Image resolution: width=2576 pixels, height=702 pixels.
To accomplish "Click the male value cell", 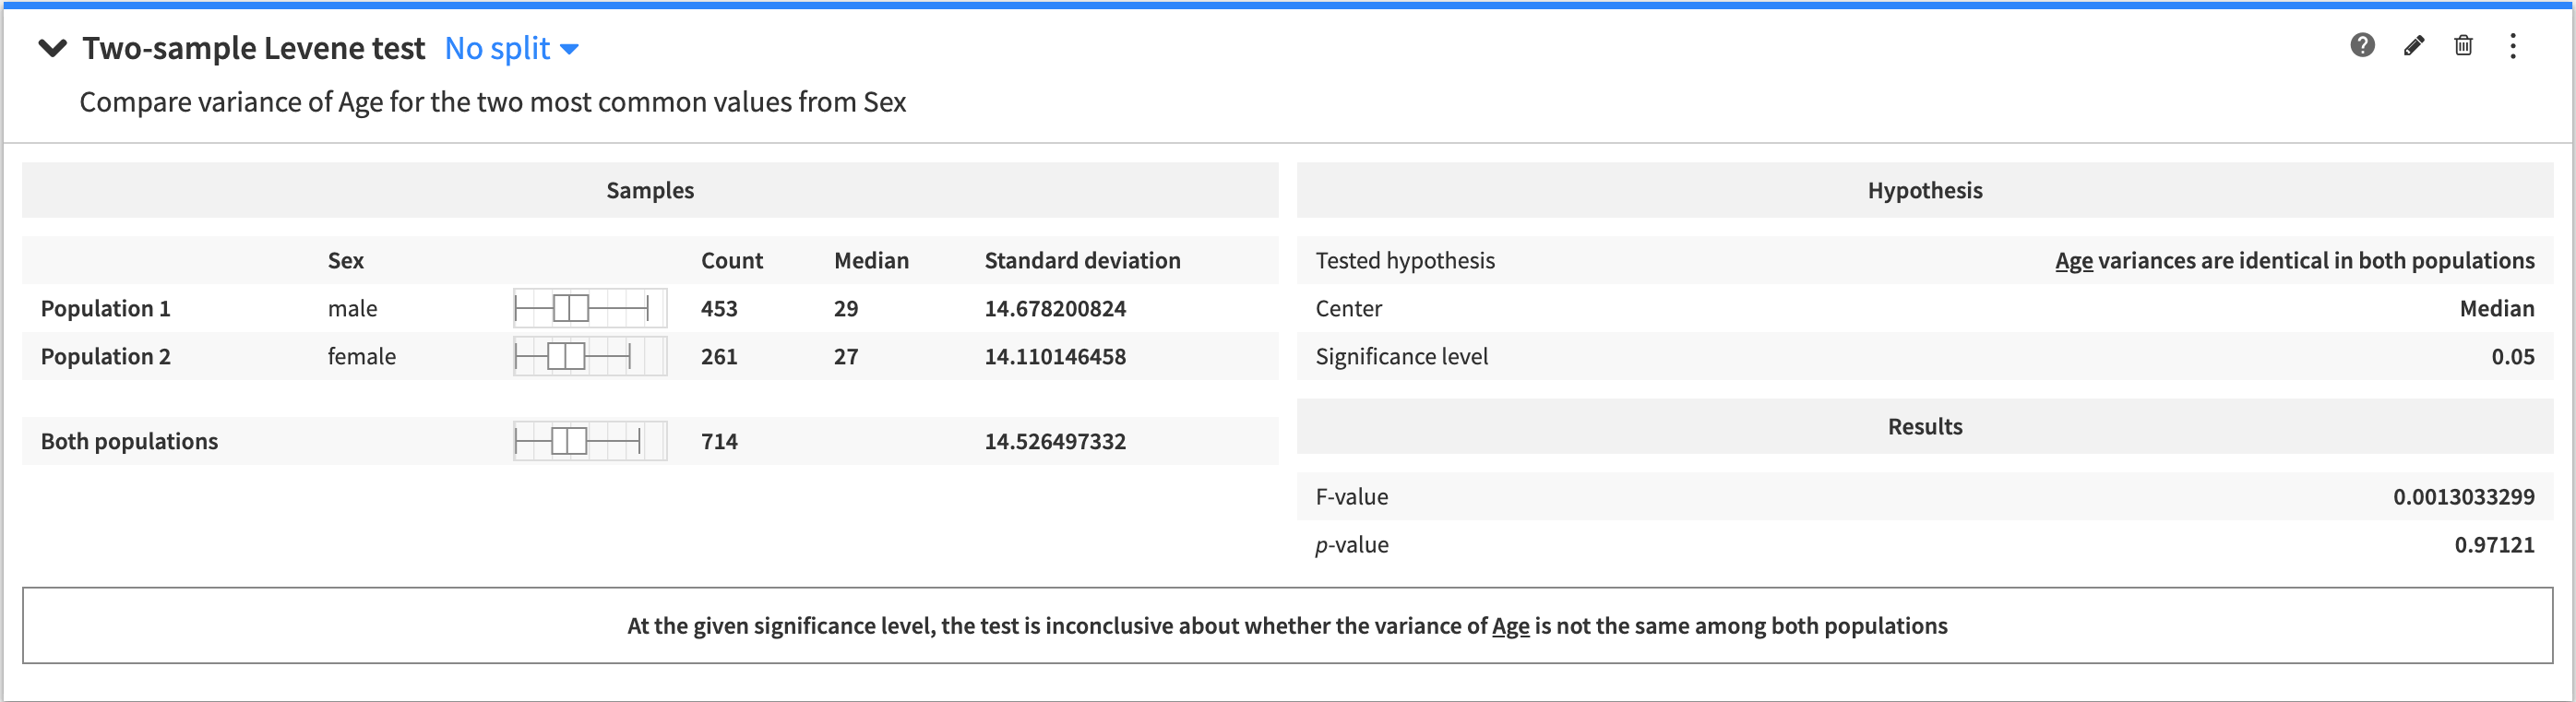I will pyautogui.click(x=352, y=308).
